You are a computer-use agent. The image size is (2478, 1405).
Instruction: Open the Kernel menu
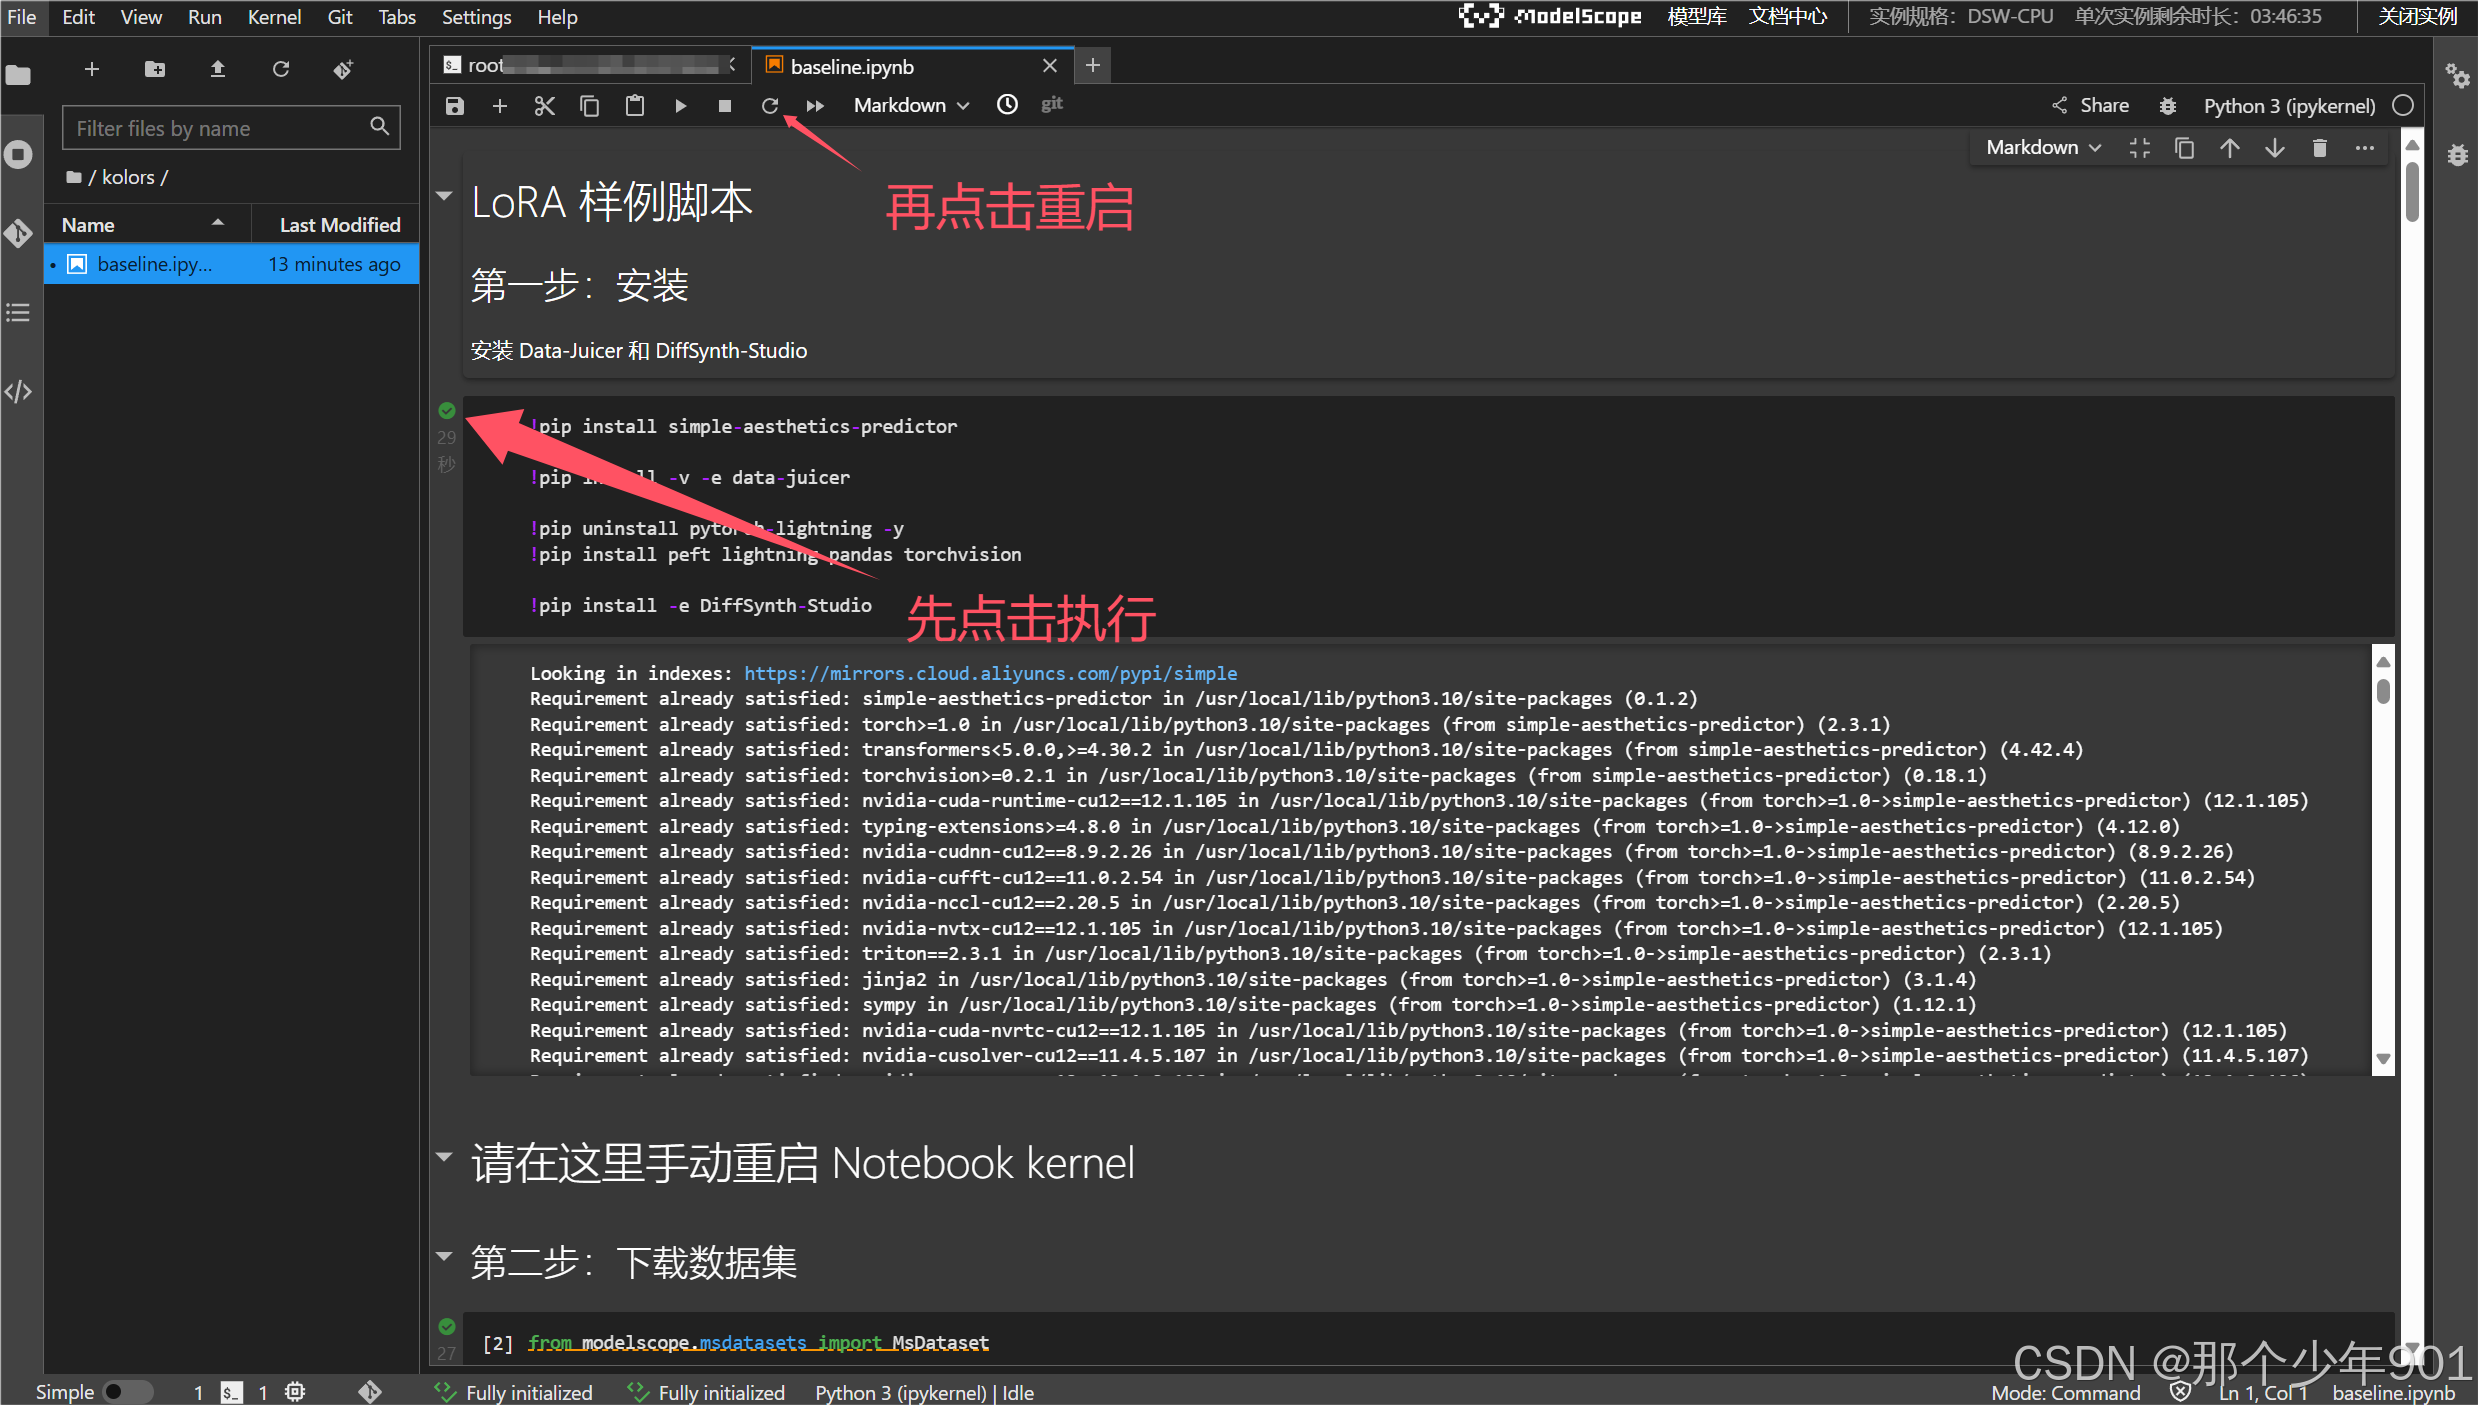274,17
